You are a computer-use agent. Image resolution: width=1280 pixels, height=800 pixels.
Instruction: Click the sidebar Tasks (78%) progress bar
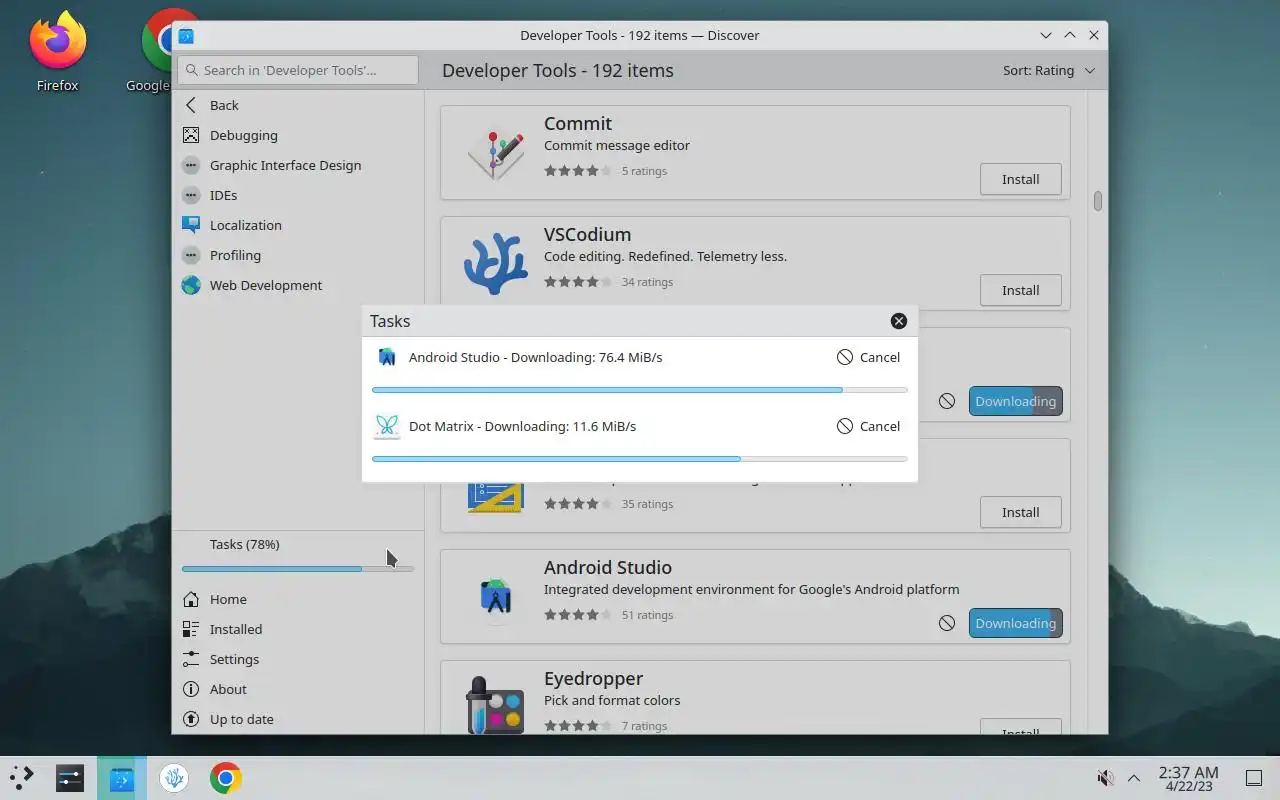(298, 569)
